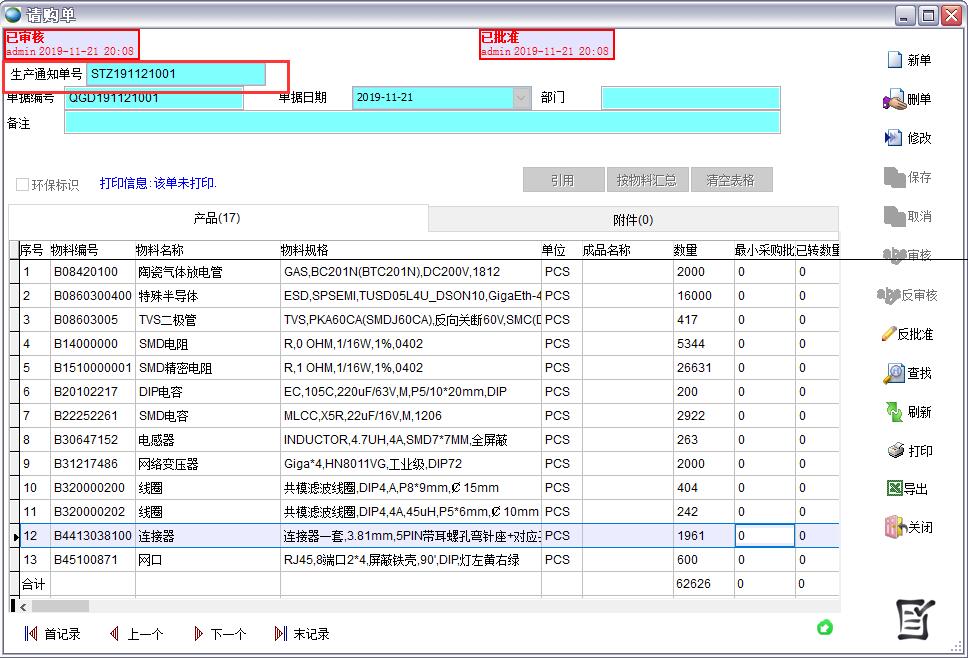
Task: Switch to the 附件(0) tab
Action: (632, 220)
